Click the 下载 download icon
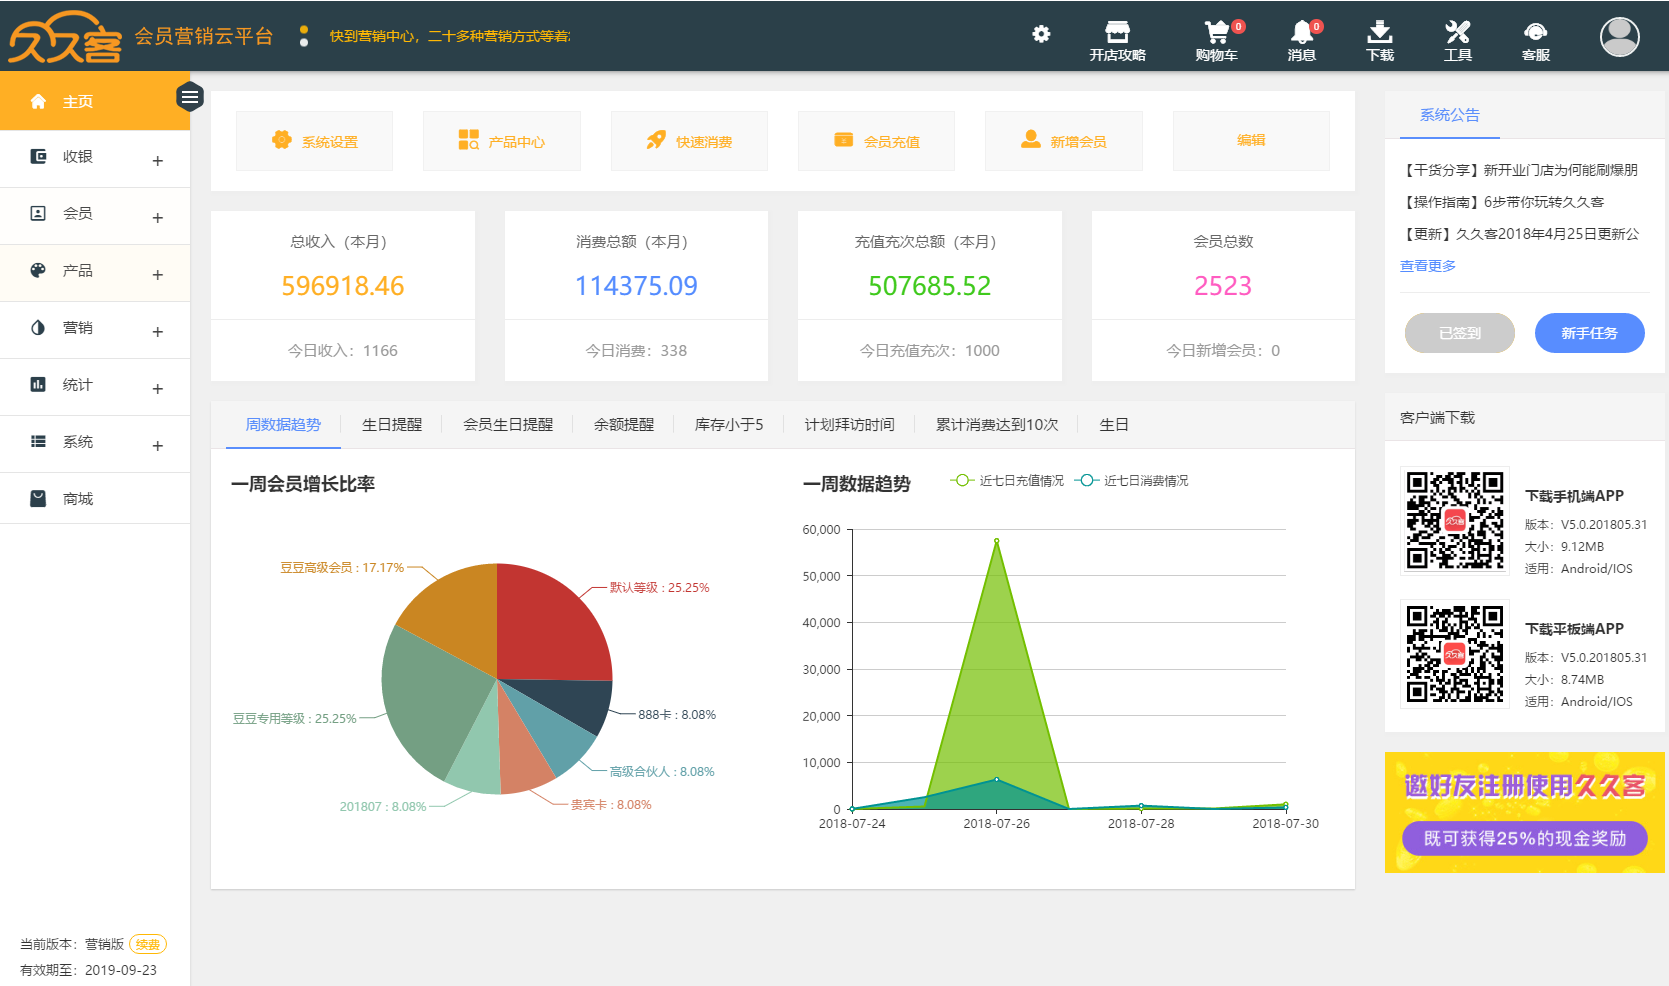This screenshot has width=1669, height=986. coord(1379,40)
